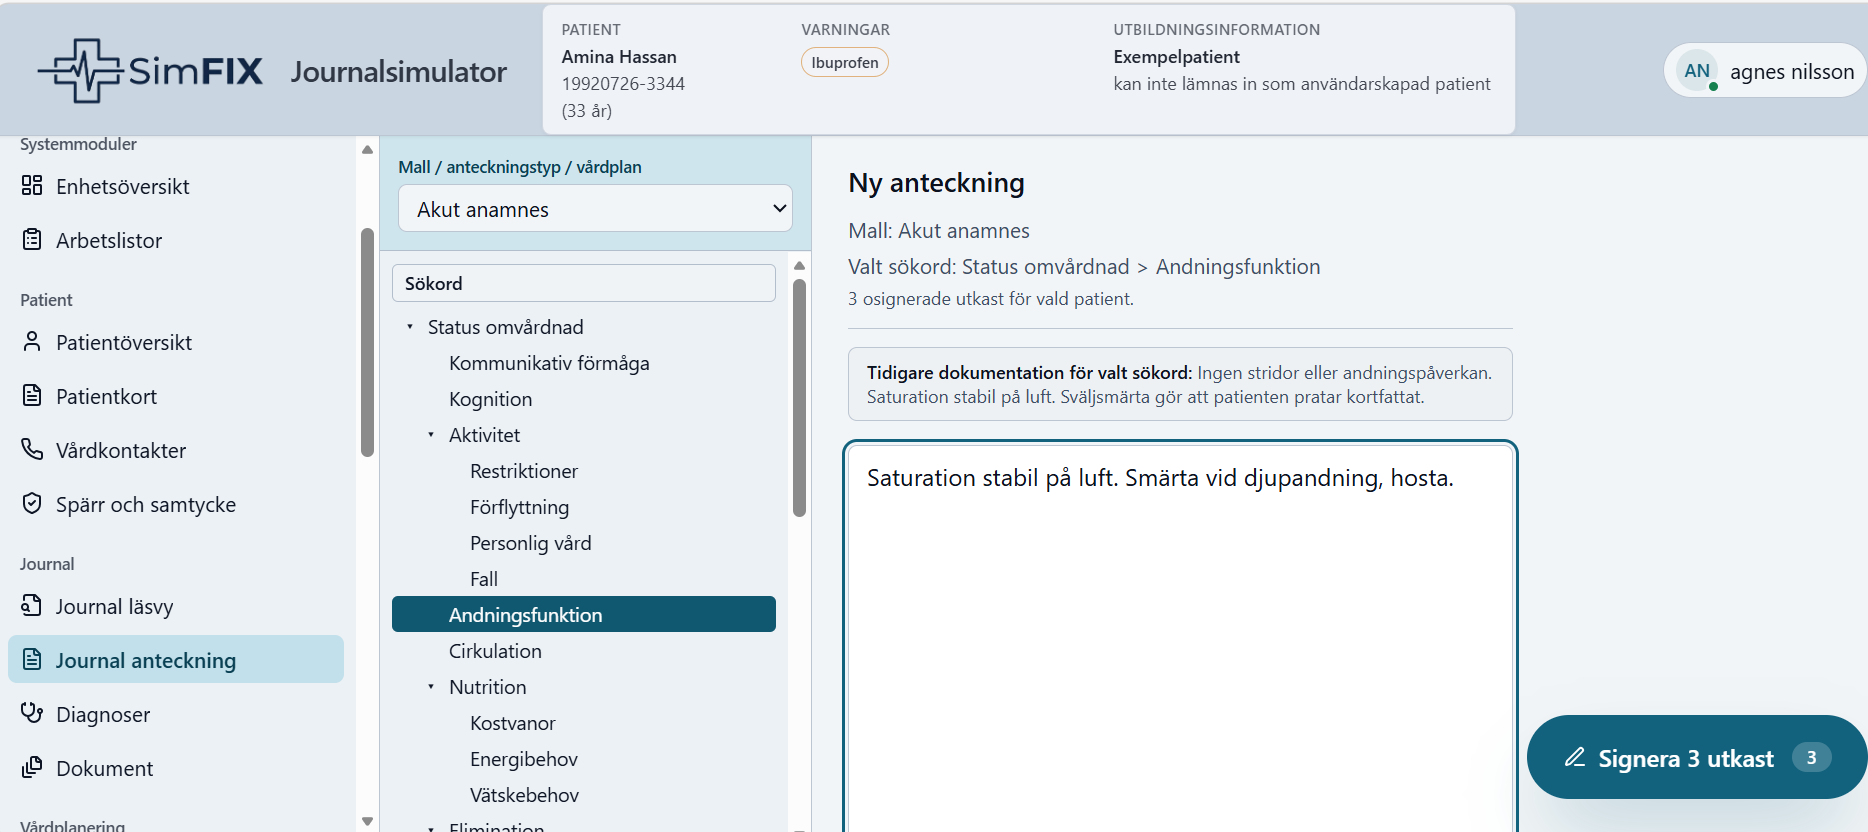This screenshot has height=832, width=1868.
Task: Click the sidebar scrollbar thumb
Action: coord(367,342)
